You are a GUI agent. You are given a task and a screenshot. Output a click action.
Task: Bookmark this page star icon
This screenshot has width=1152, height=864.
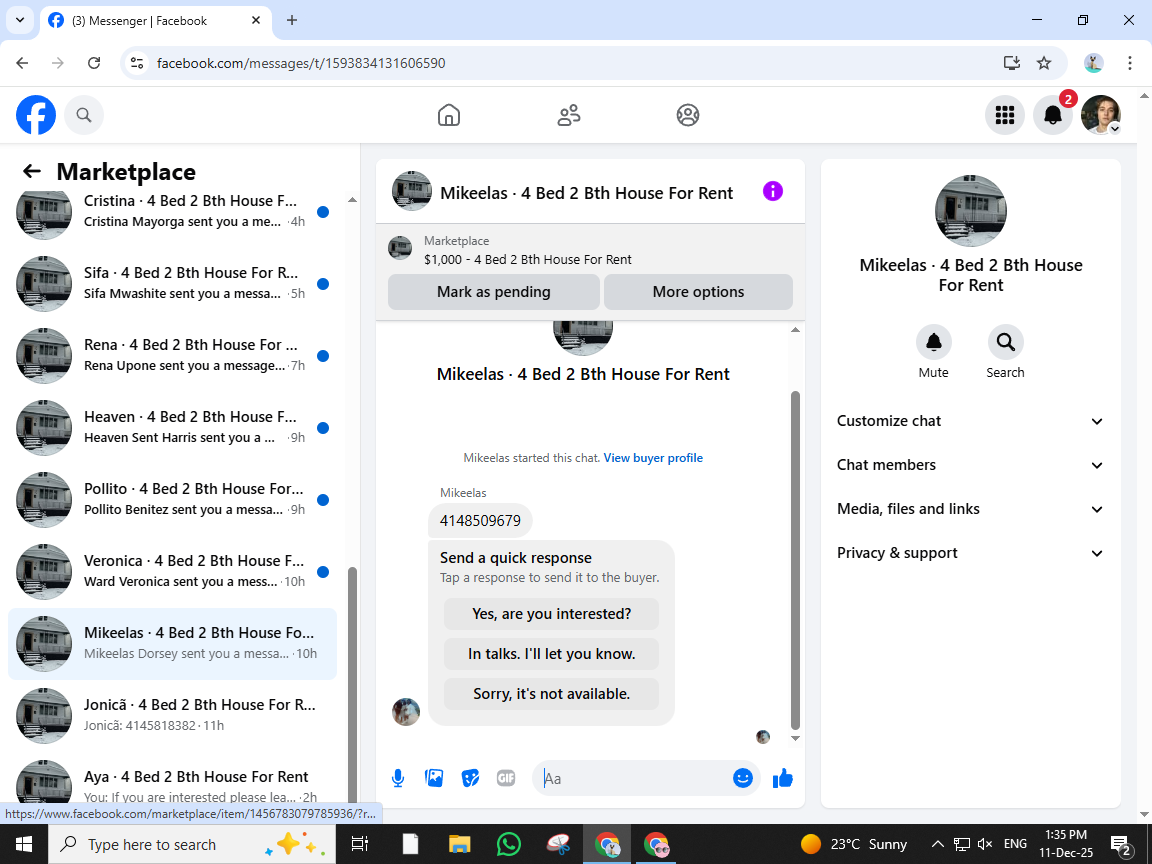[x=1044, y=63]
